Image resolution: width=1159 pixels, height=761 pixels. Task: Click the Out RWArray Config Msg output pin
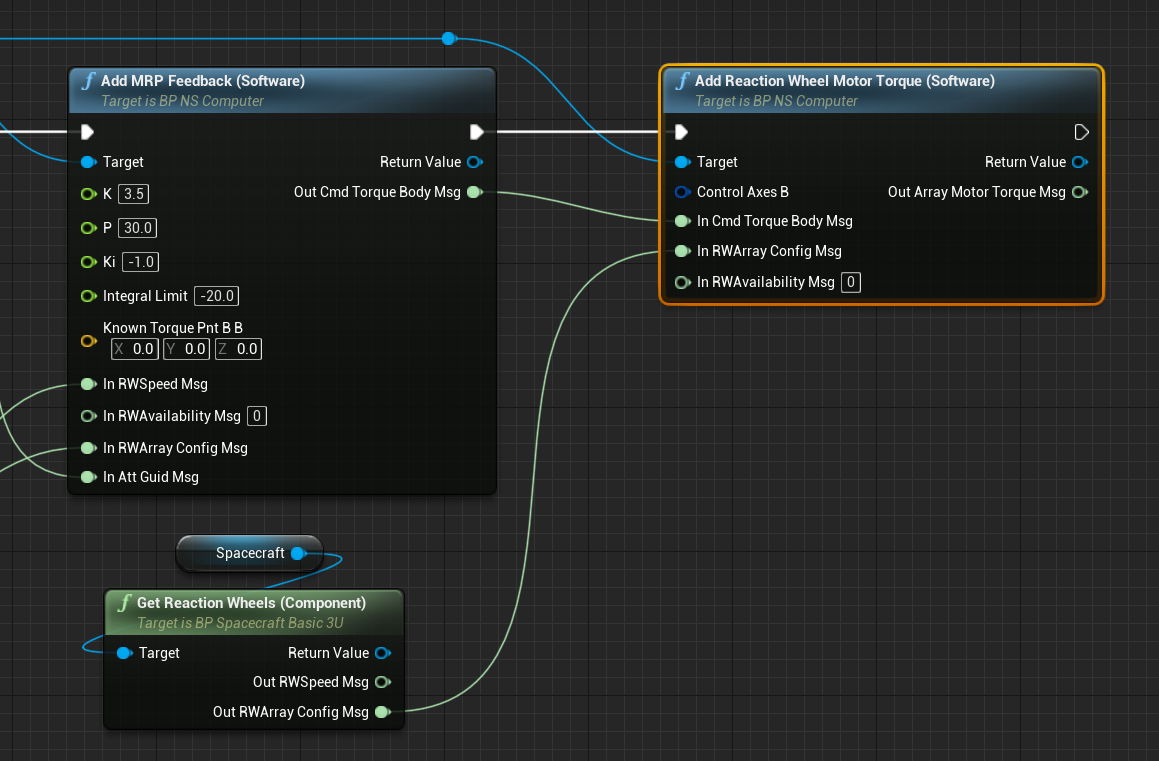pos(382,713)
